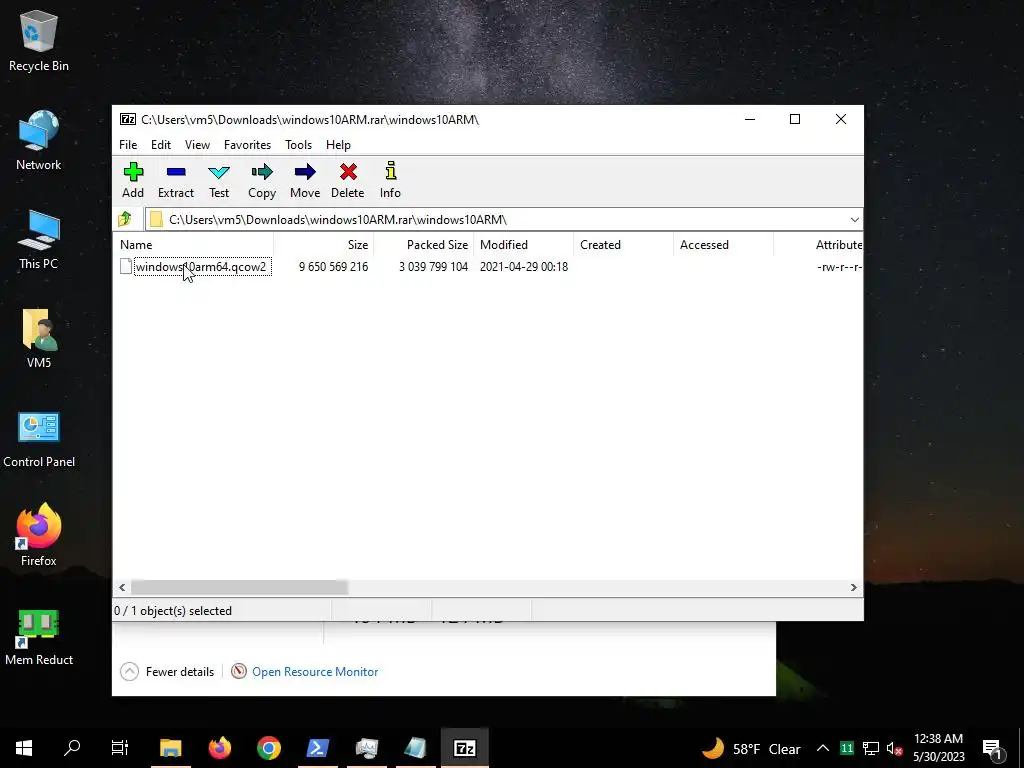Viewport: 1024px width, 768px height.
Task: Click the modified date 2021-04-29 00:18
Action: tap(524, 266)
